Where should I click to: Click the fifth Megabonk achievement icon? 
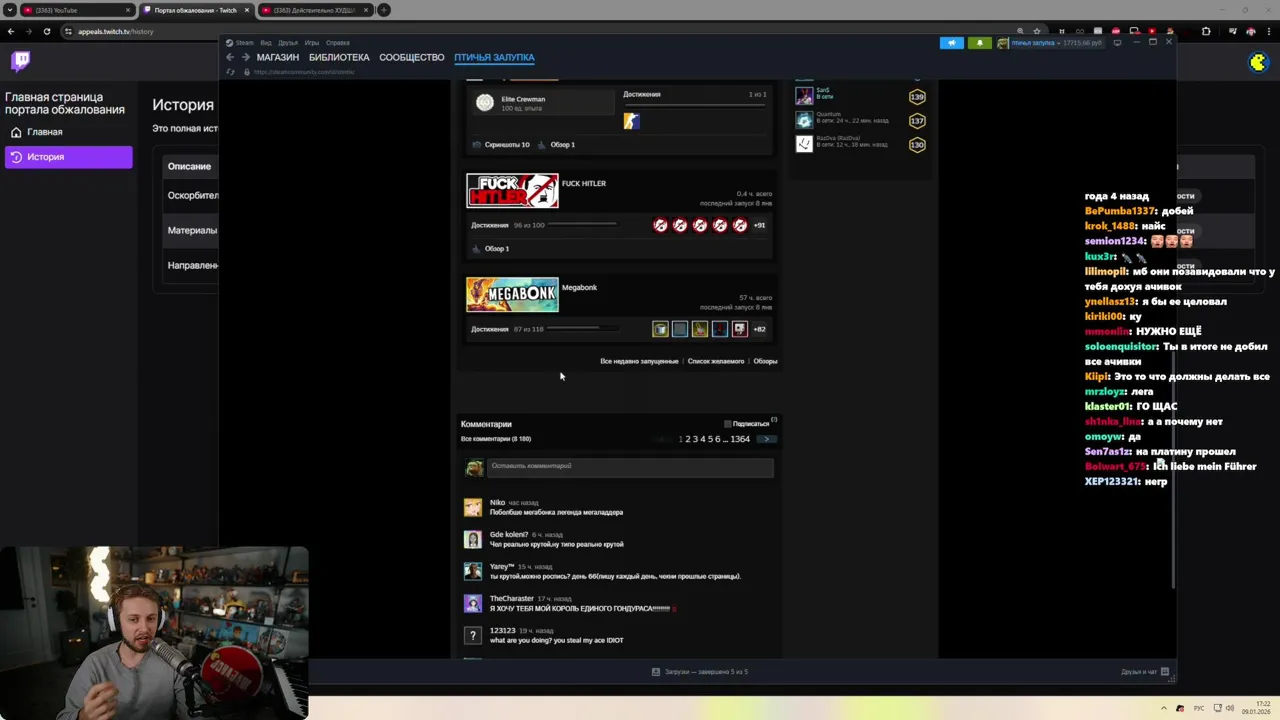[740, 329]
